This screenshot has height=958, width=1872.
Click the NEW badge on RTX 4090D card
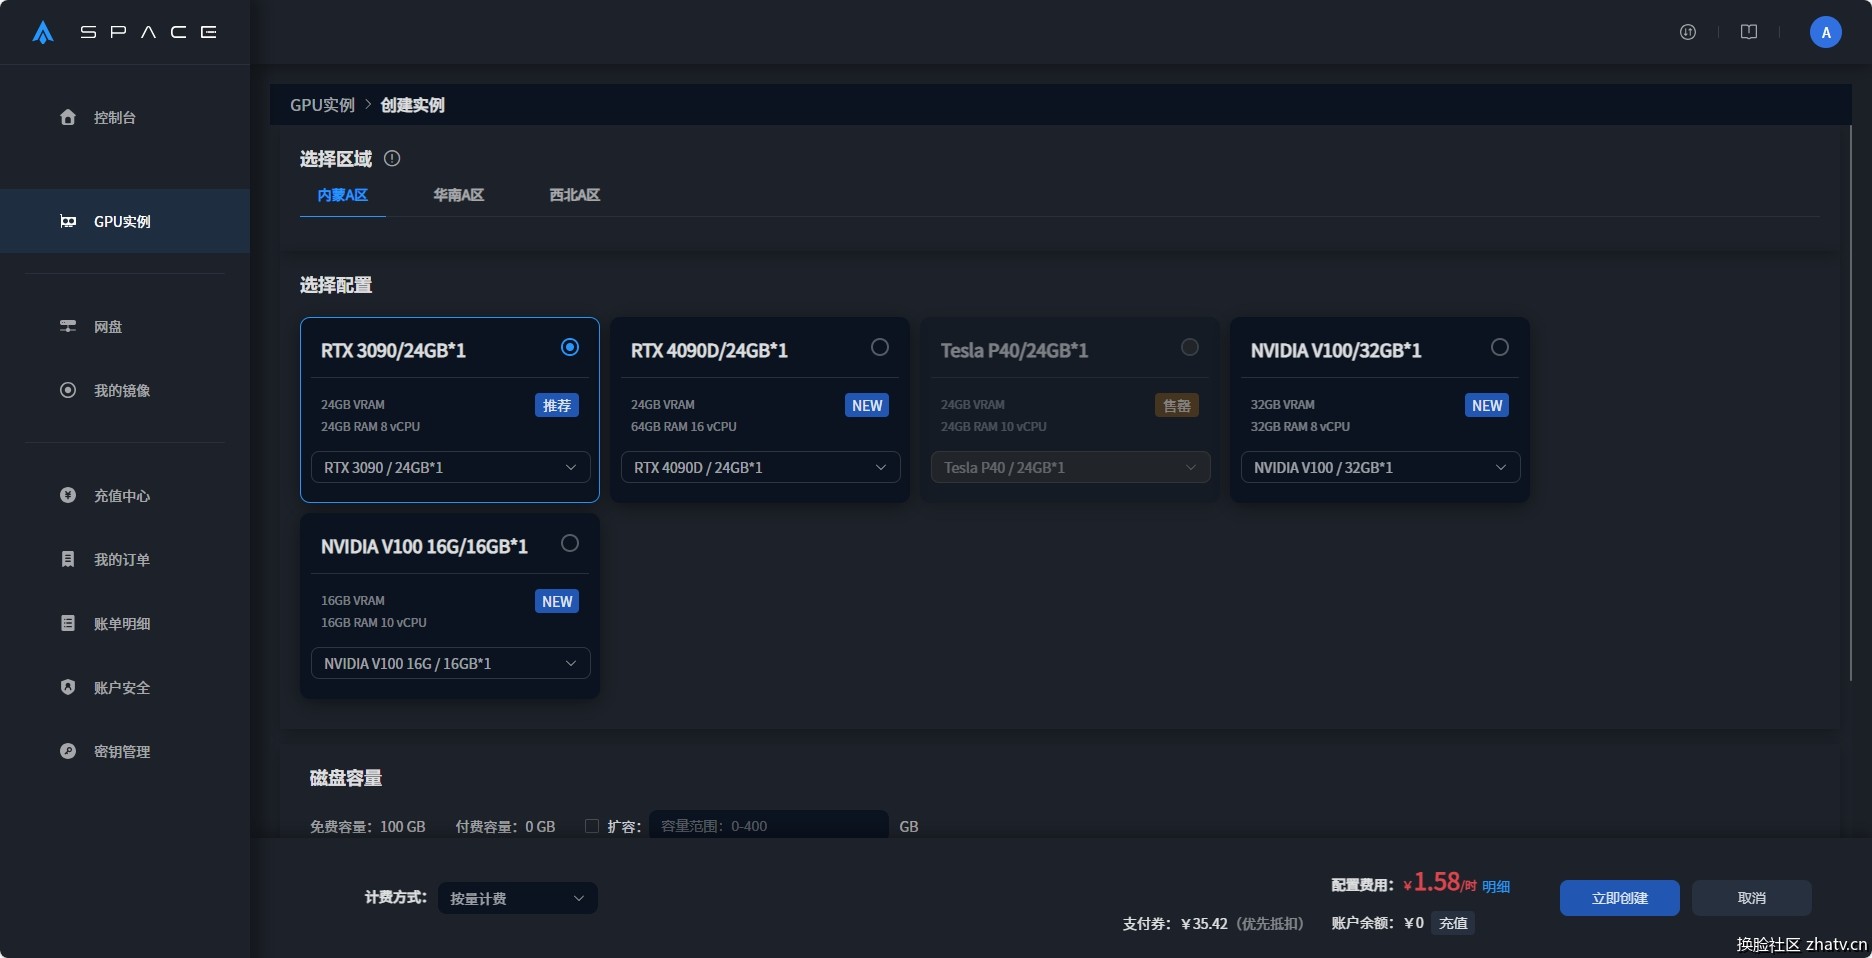867,405
